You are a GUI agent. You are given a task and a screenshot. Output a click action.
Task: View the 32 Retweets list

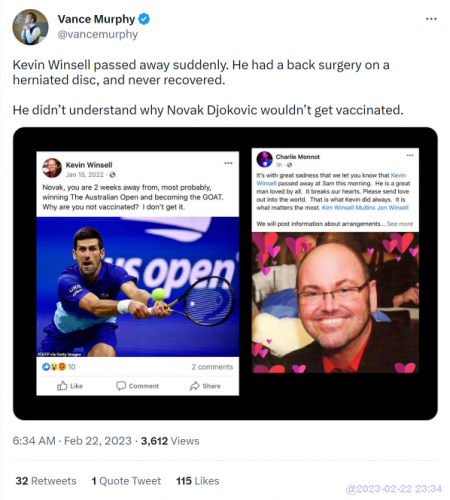[x=46, y=481]
